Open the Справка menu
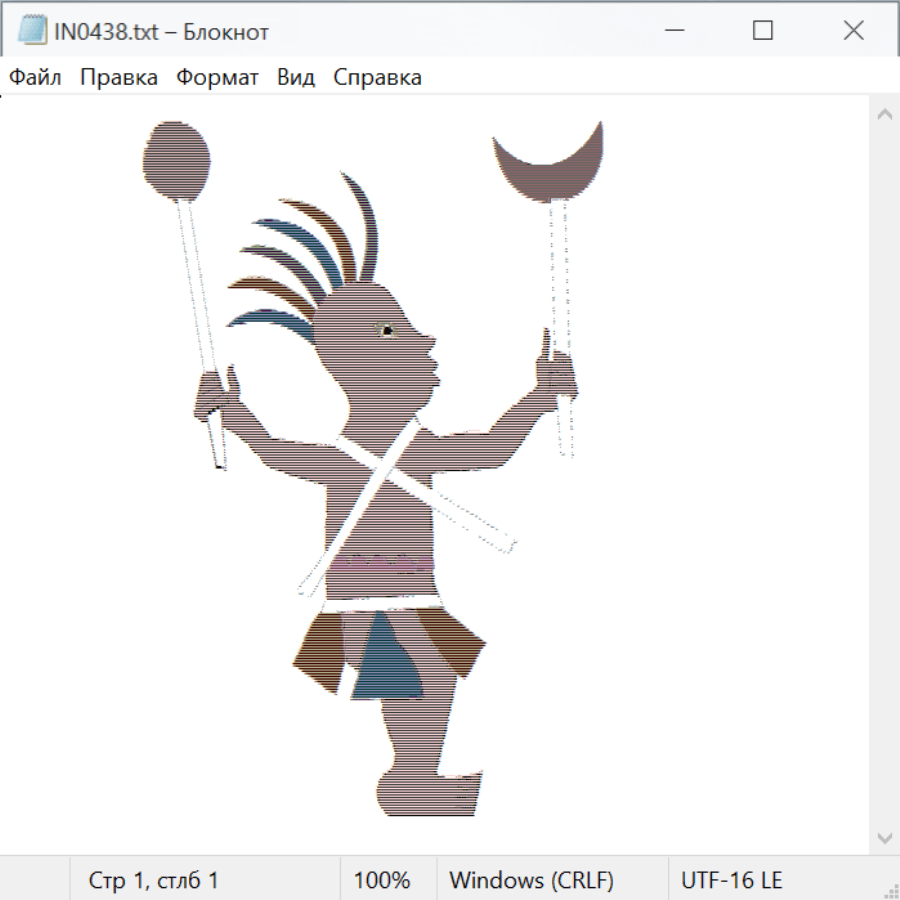 tap(377, 78)
